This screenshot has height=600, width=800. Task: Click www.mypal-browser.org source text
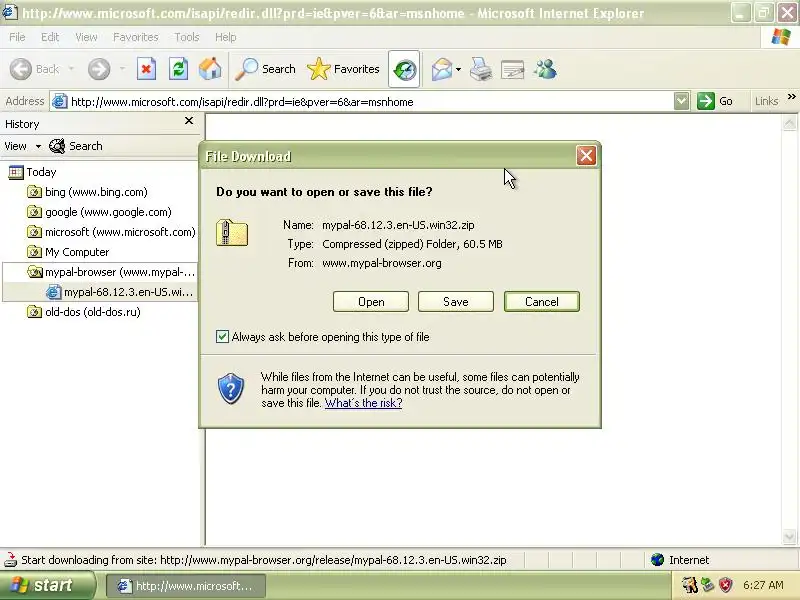[x=382, y=263]
